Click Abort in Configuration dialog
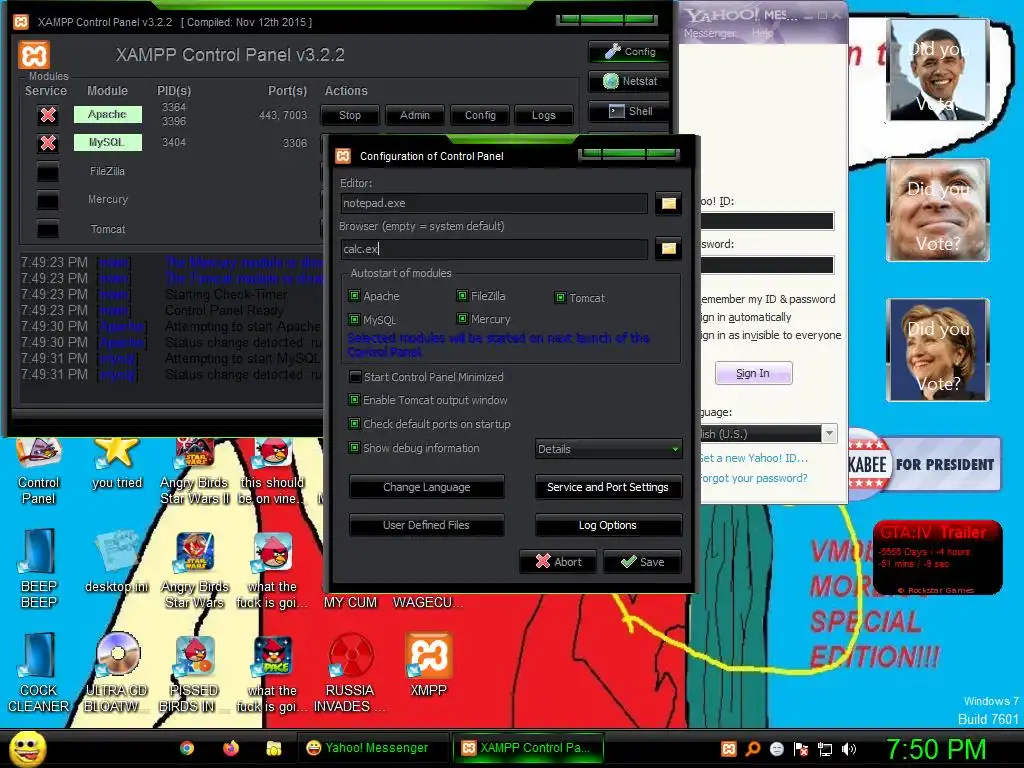 [x=558, y=562]
